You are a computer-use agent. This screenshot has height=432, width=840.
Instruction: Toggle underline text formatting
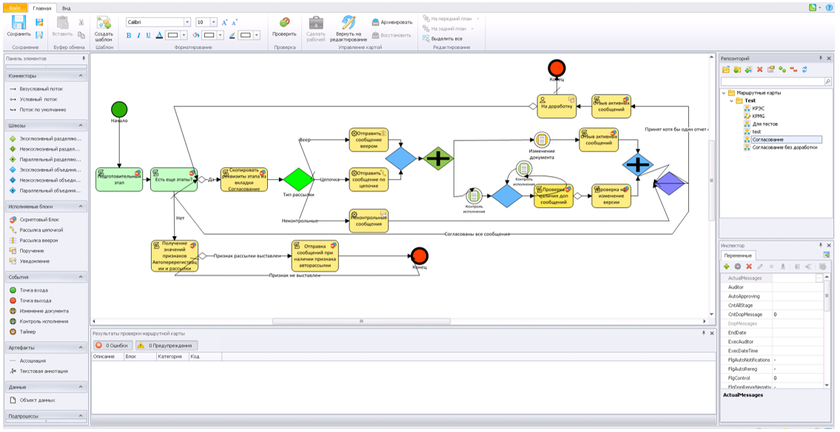(151, 36)
